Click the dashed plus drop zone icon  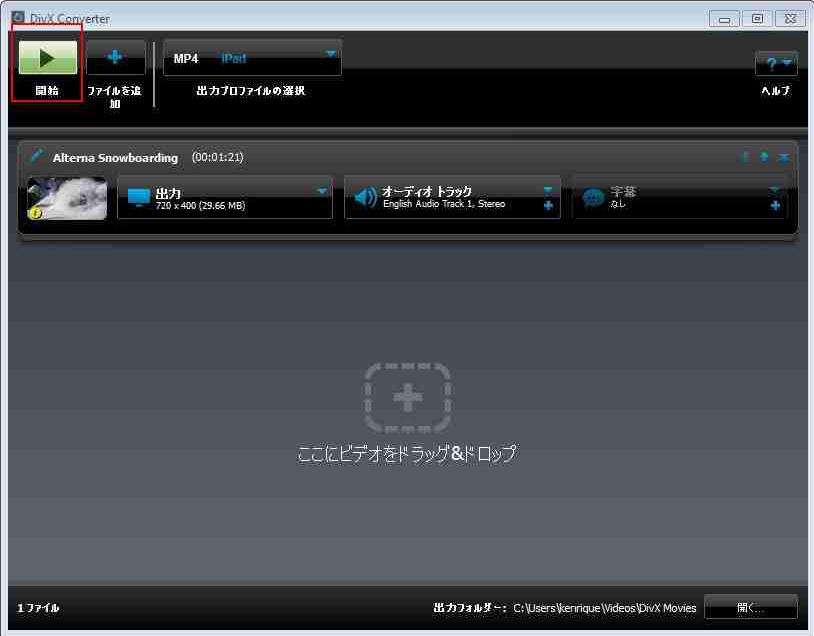tap(408, 398)
